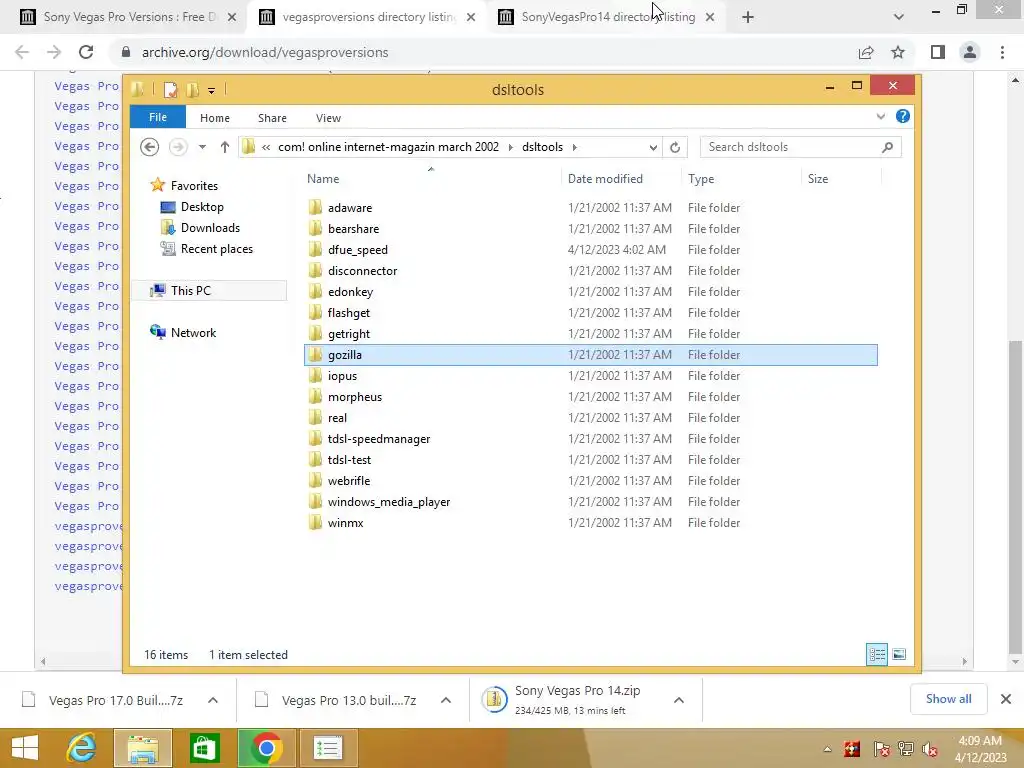Open the File ribbon tab
The width and height of the screenshot is (1024, 768).
tap(158, 117)
